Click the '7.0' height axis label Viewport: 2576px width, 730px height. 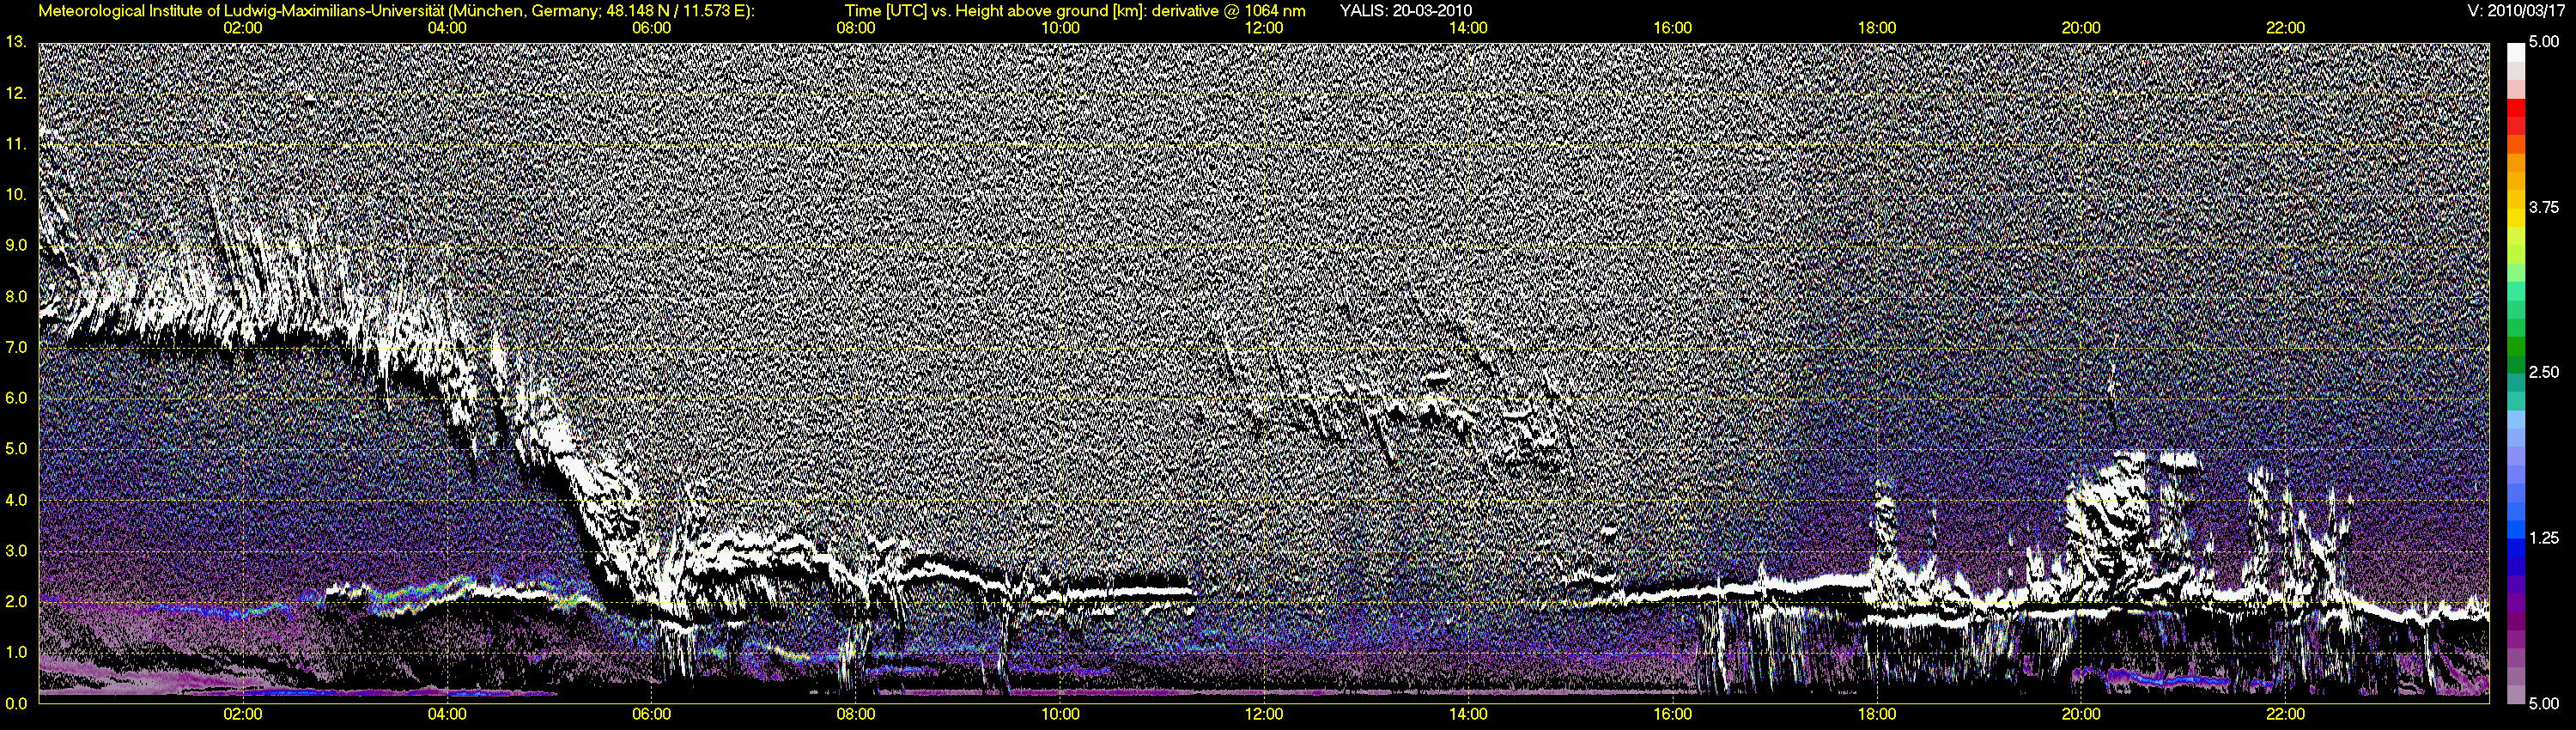point(16,347)
